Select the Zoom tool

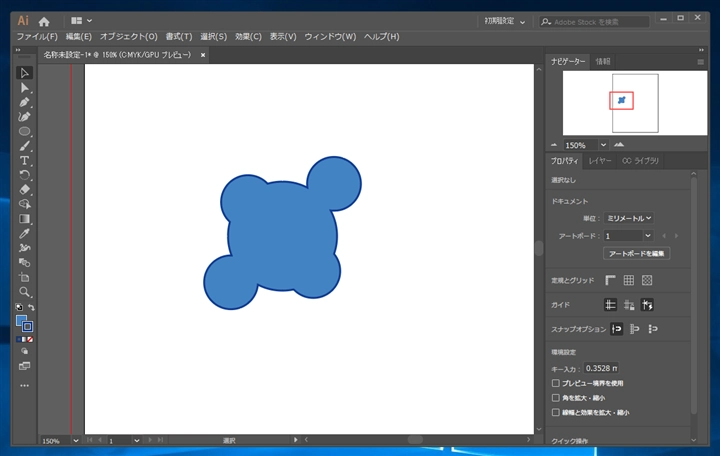(x=24, y=292)
